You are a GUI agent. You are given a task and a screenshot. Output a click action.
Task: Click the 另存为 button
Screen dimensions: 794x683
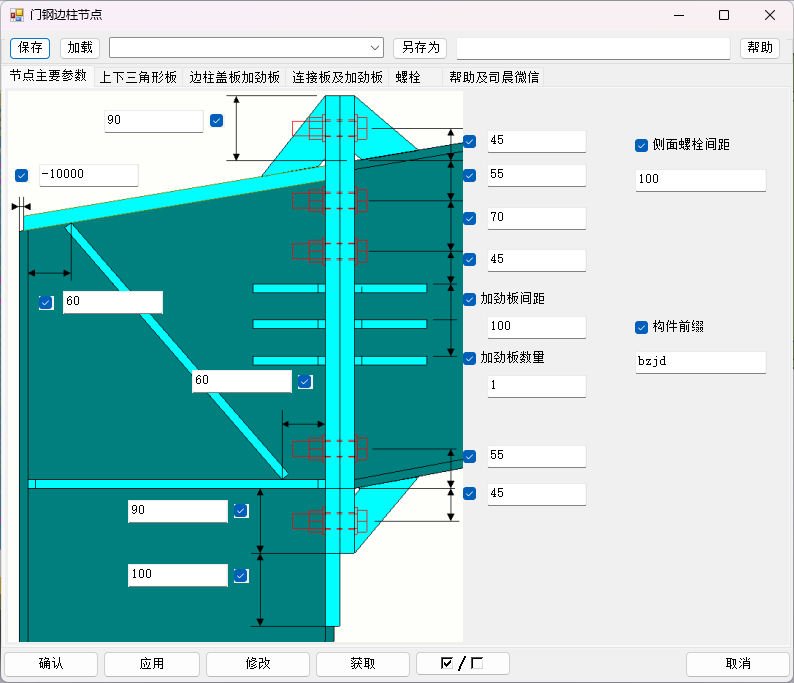click(420, 48)
